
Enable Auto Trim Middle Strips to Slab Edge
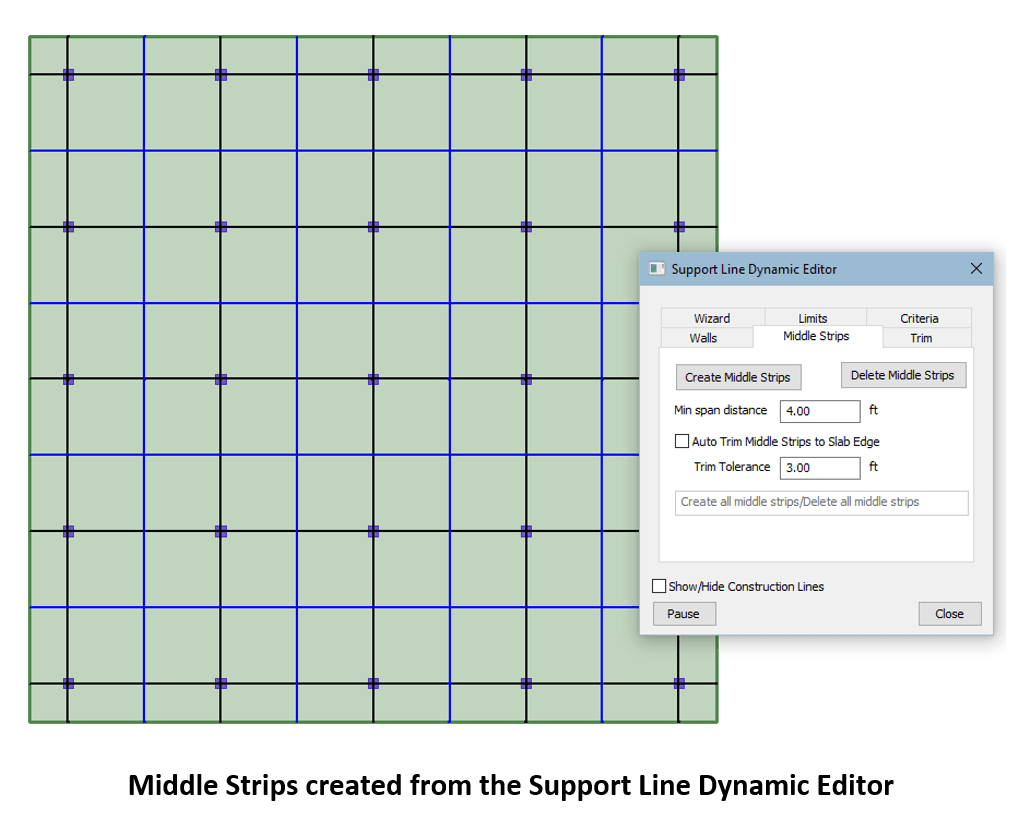point(683,441)
